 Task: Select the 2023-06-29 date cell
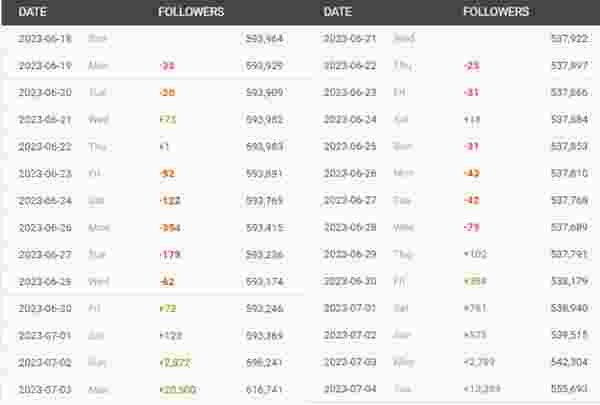[350, 254]
